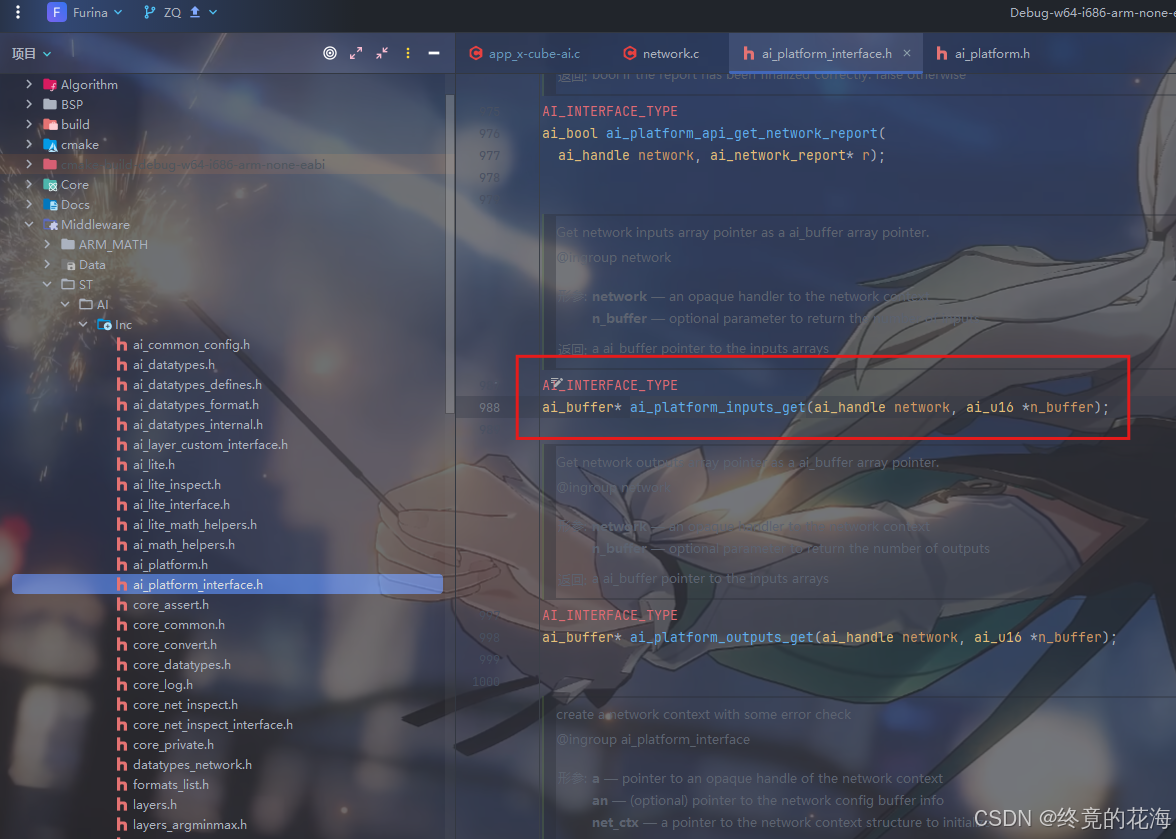The height and width of the screenshot is (839, 1176).
Task: Open the Debug-w64 run configuration selector
Action: [1092, 12]
